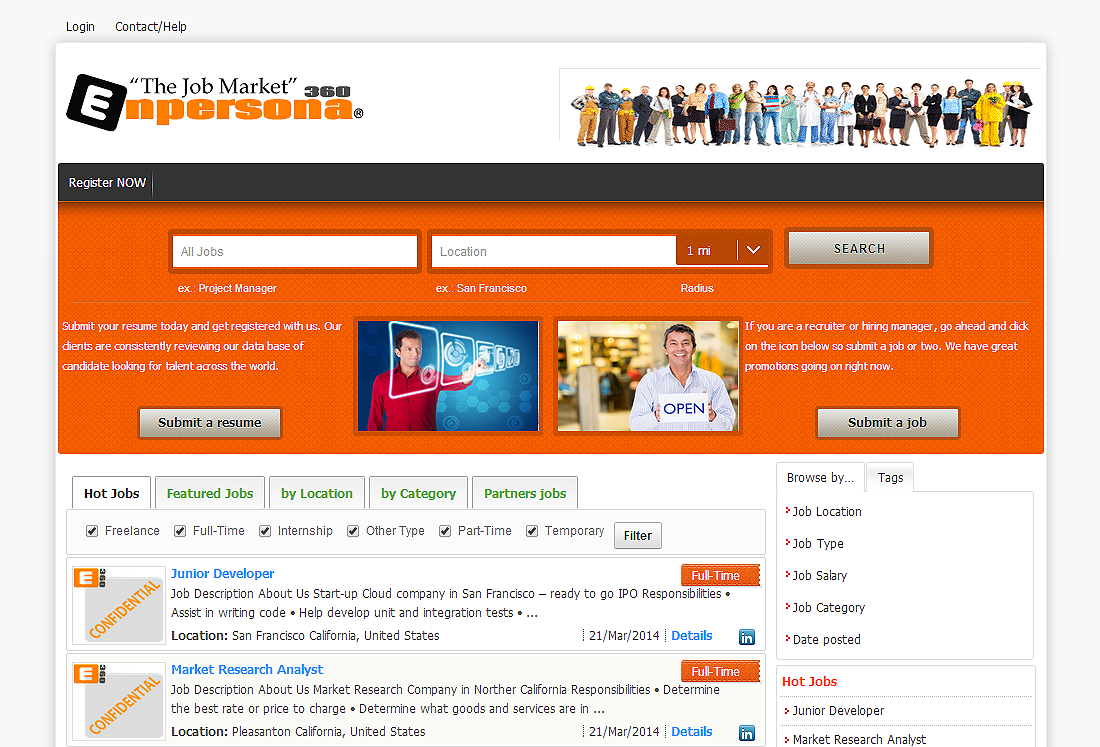Click Confidential logo thumbnail of Junior Developer

tap(119, 605)
